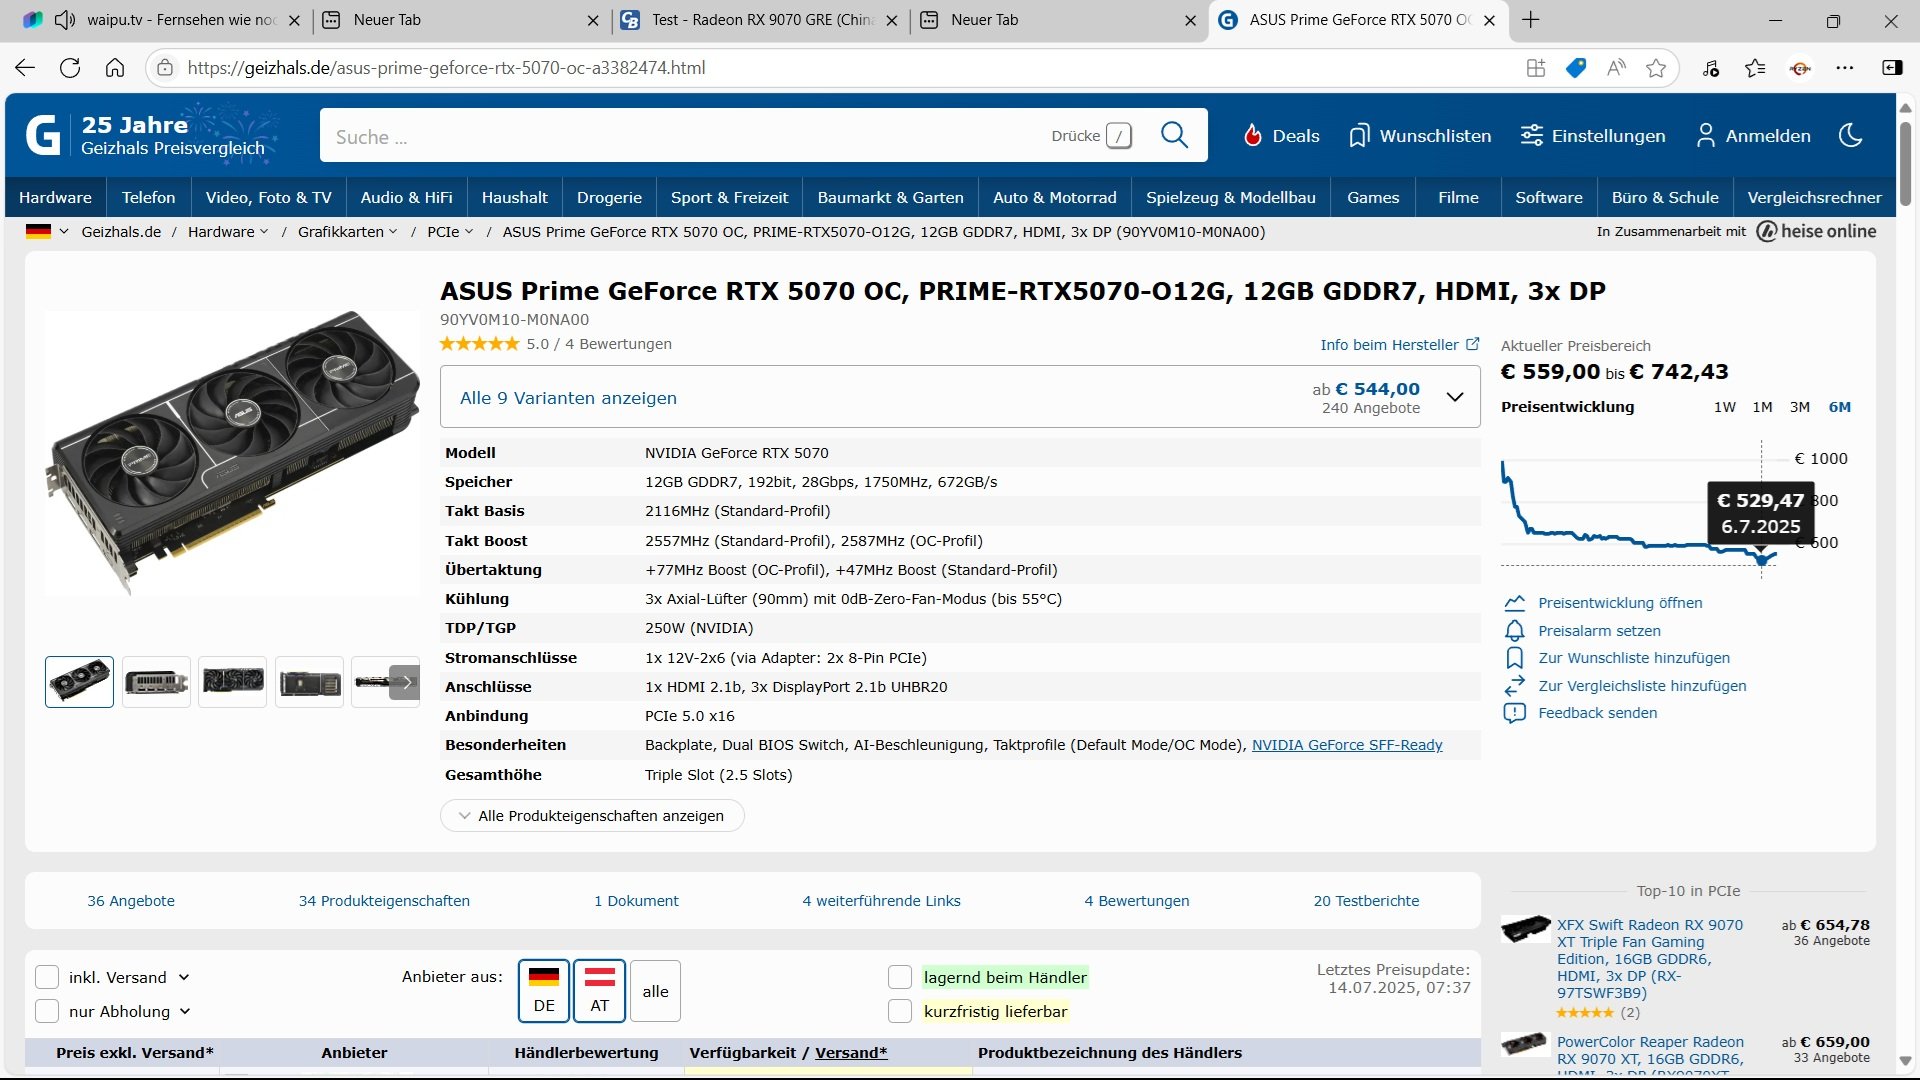The width and height of the screenshot is (1920, 1080).
Task: Open Wunschlisten bookmark icon
Action: 1358,136
